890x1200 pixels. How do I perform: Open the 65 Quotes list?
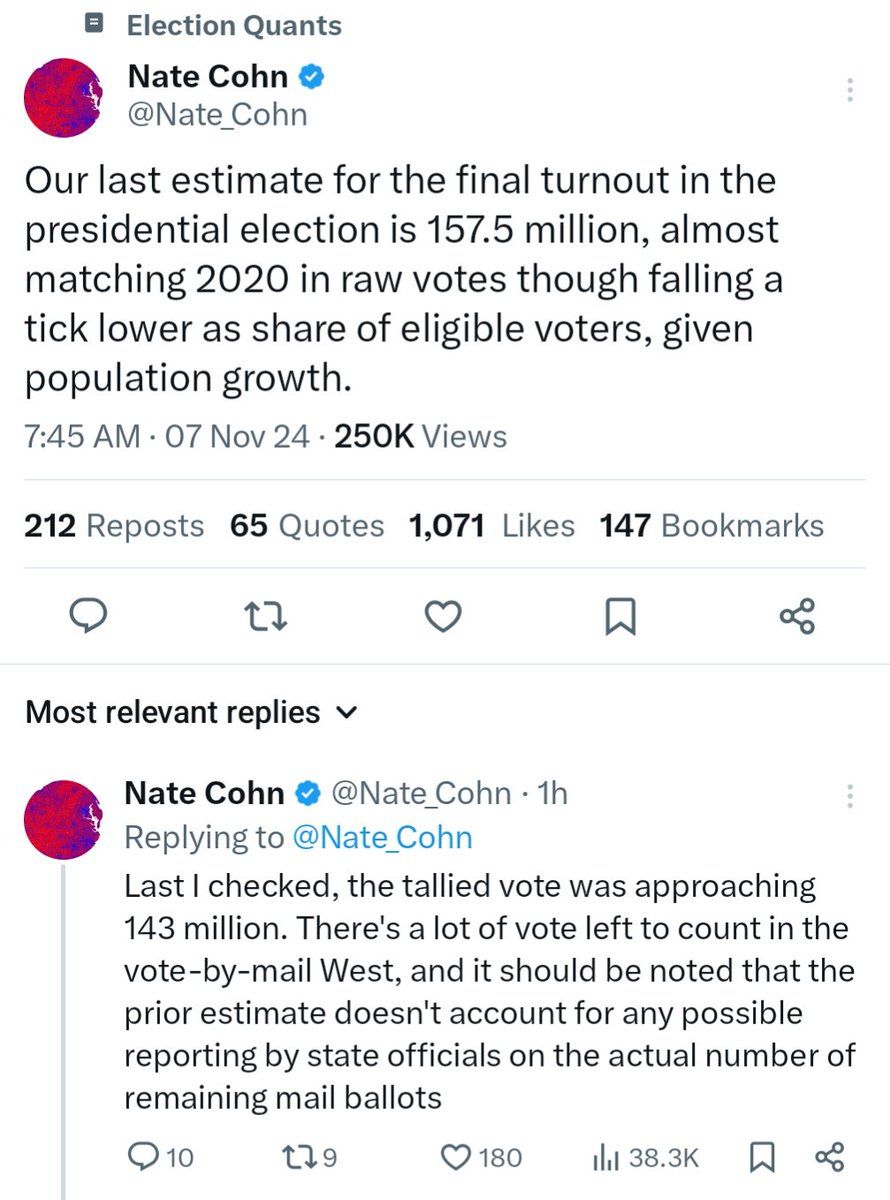pyautogui.click(x=307, y=526)
